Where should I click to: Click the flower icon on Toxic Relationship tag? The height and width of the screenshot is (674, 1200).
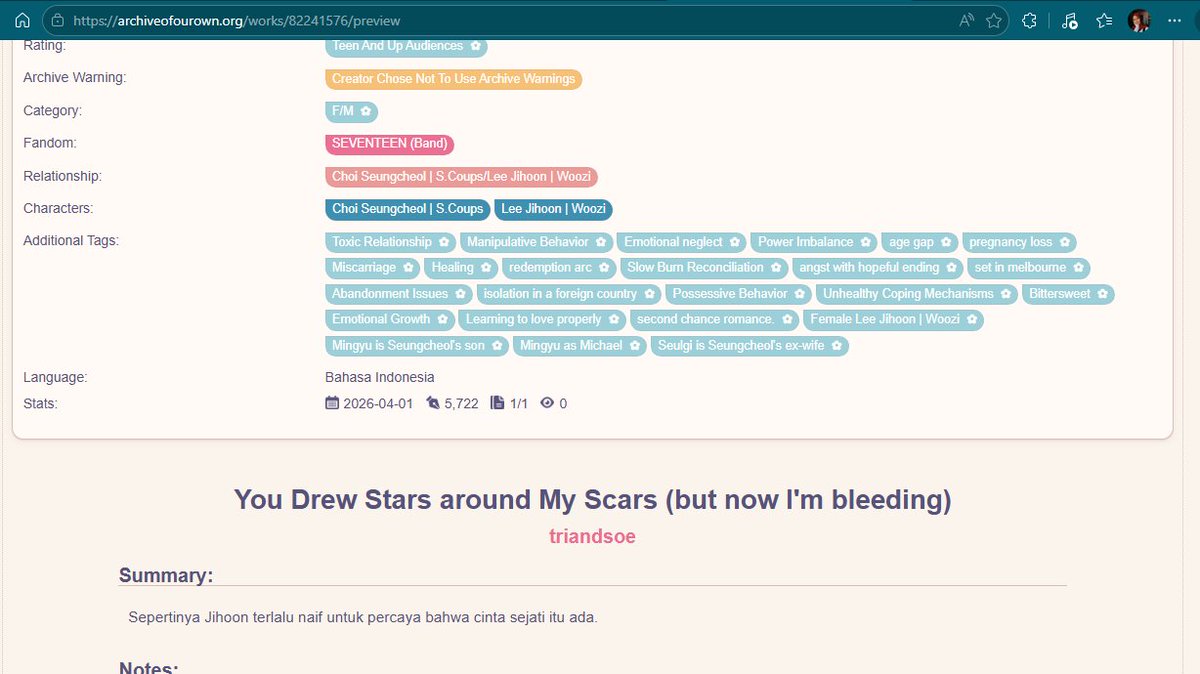tap(444, 242)
